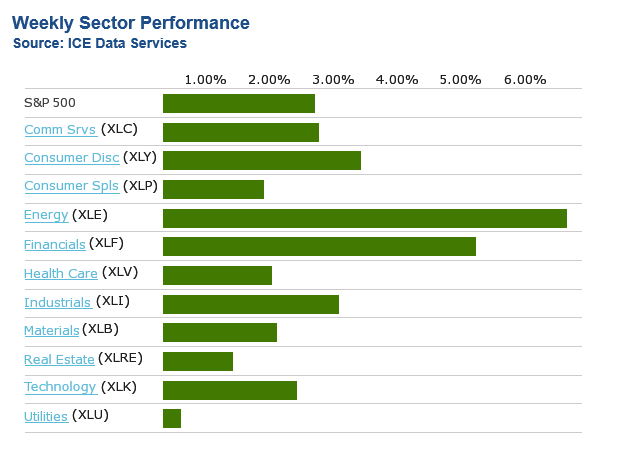Open the Industrials sector link
The height and width of the screenshot is (454, 626).
[x=57, y=302]
